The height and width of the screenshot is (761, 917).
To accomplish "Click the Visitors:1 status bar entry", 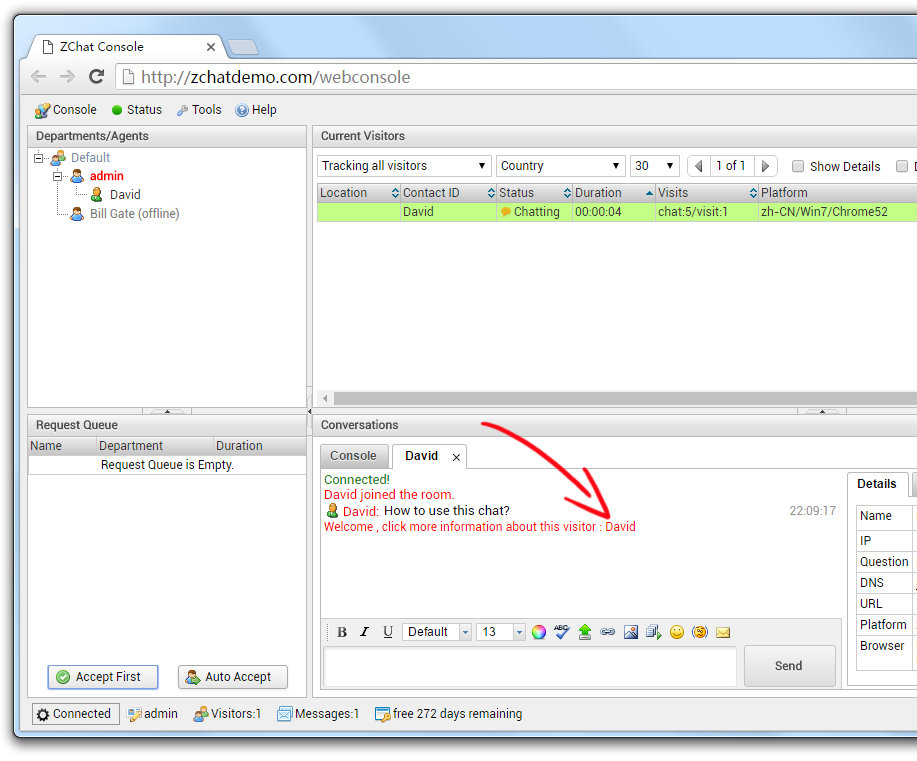I will click(x=227, y=714).
